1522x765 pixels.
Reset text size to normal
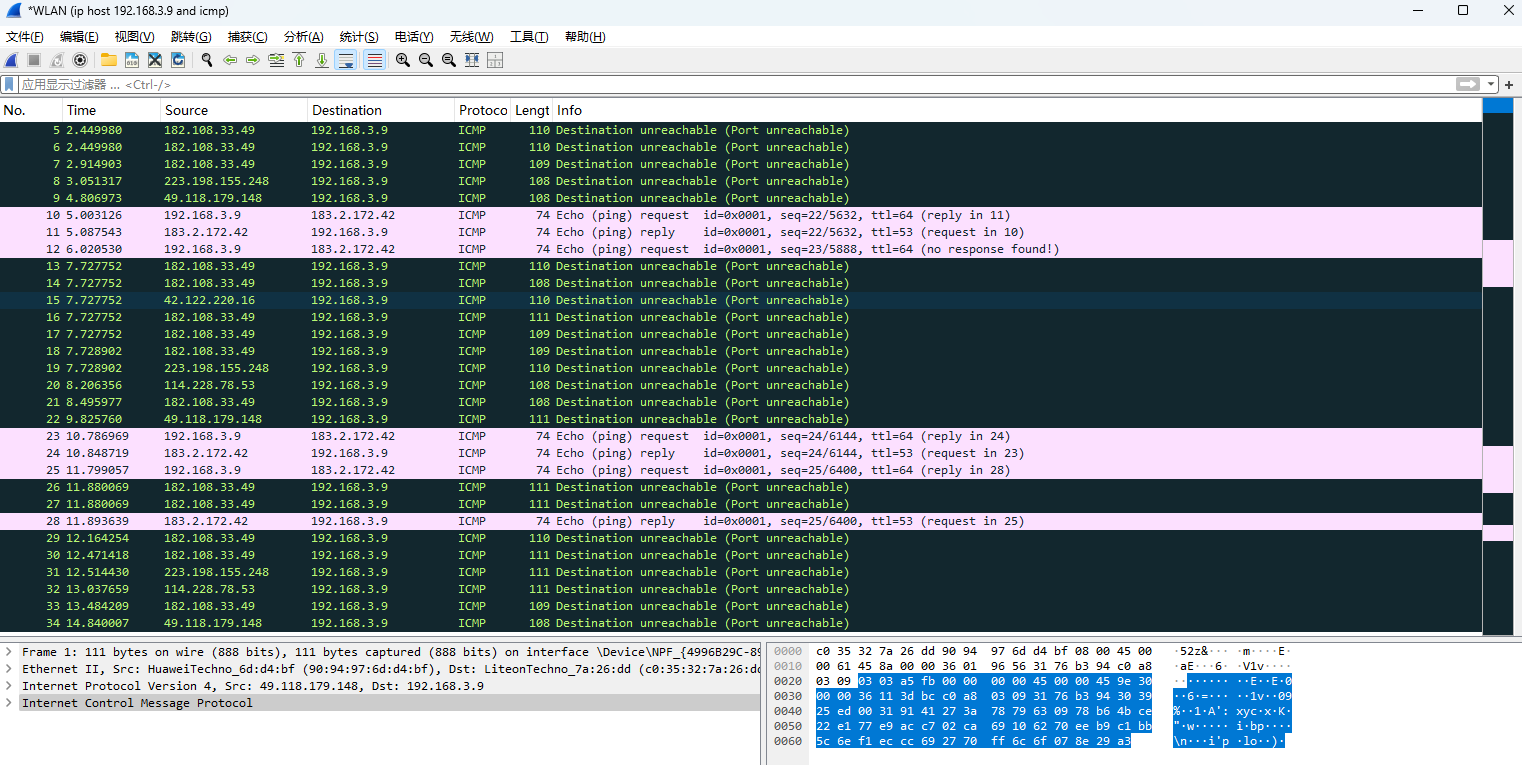pyautogui.click(x=449, y=60)
